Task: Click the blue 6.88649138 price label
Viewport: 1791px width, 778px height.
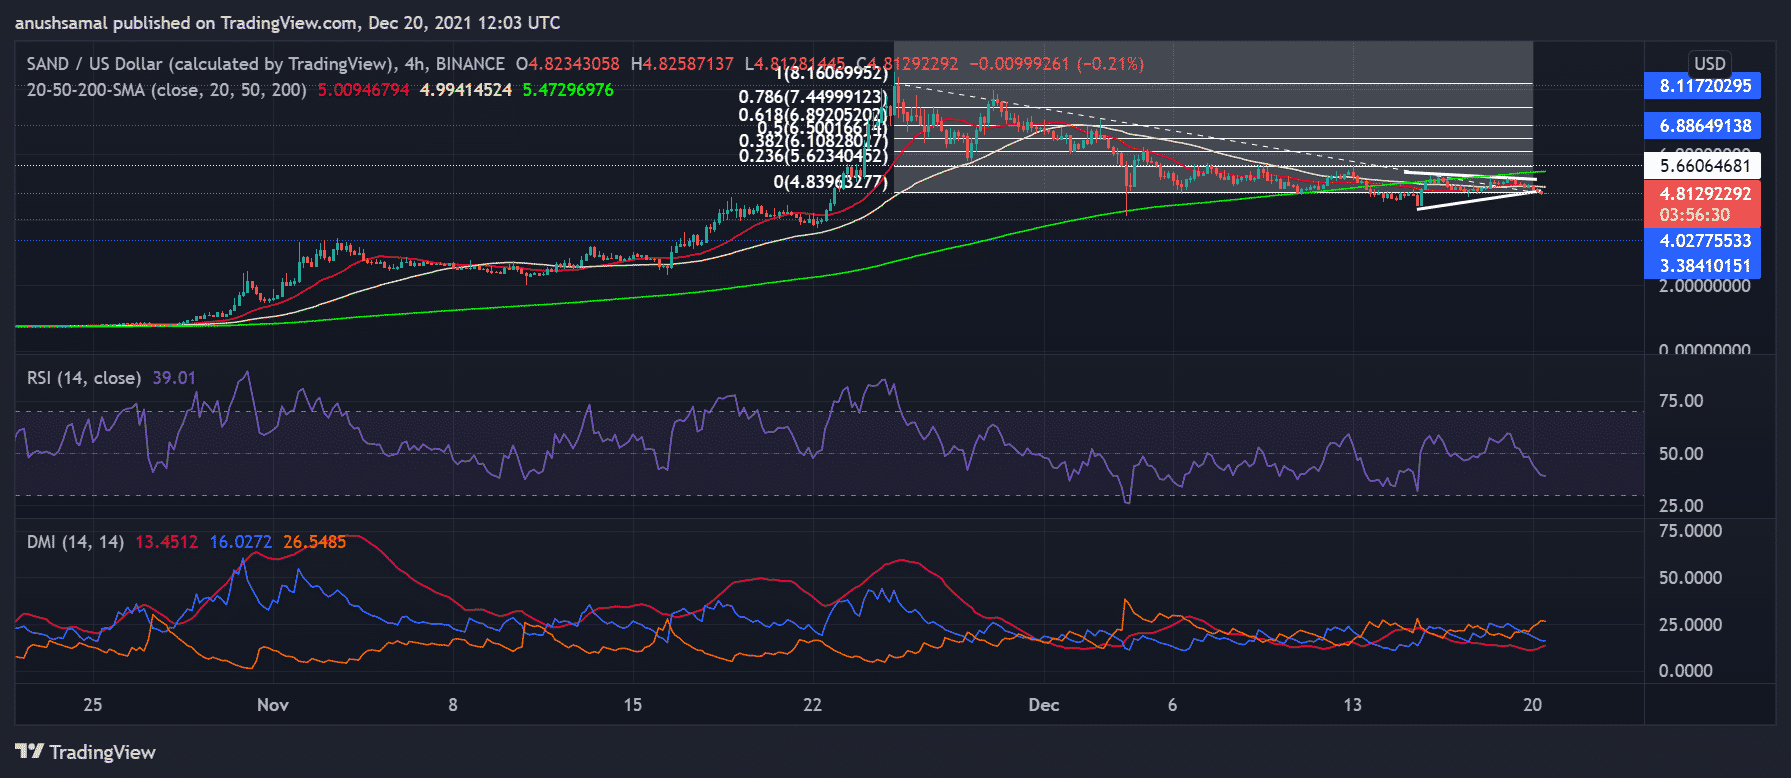Action: coord(1704,126)
